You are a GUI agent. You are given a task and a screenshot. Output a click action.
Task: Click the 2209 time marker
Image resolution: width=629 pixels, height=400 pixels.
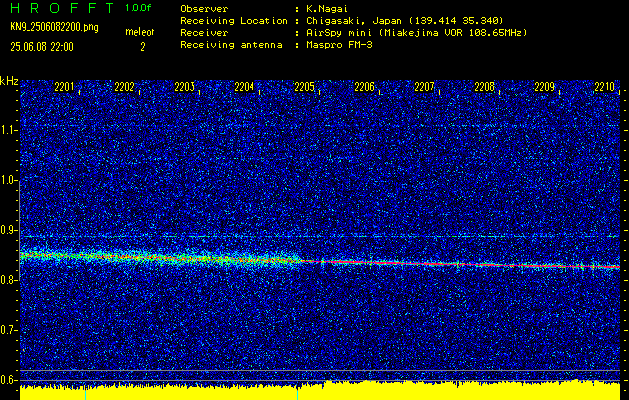(x=544, y=87)
